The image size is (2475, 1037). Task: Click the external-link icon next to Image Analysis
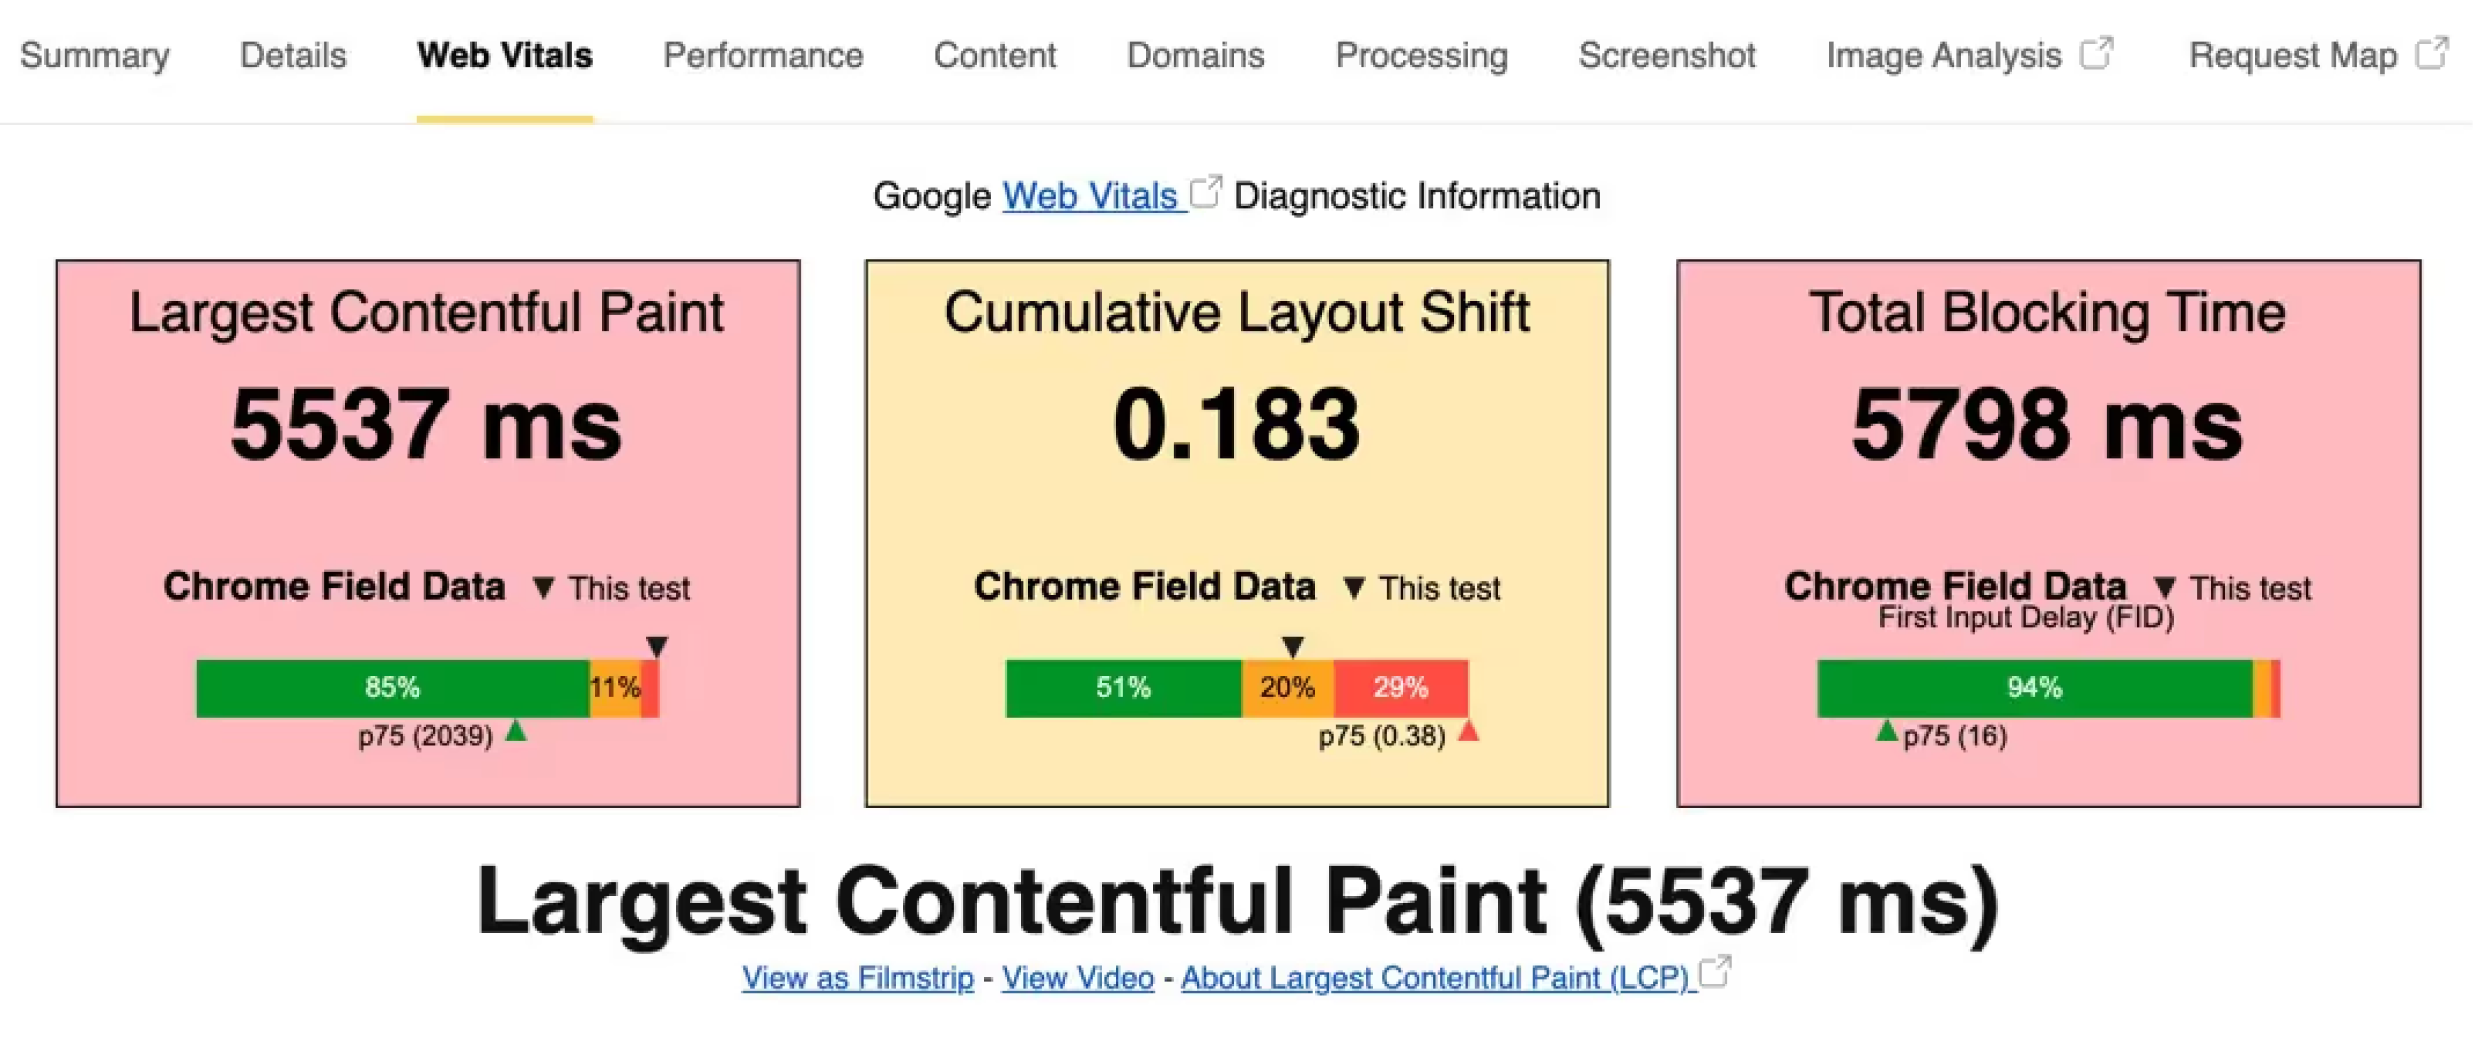pos(2096,53)
